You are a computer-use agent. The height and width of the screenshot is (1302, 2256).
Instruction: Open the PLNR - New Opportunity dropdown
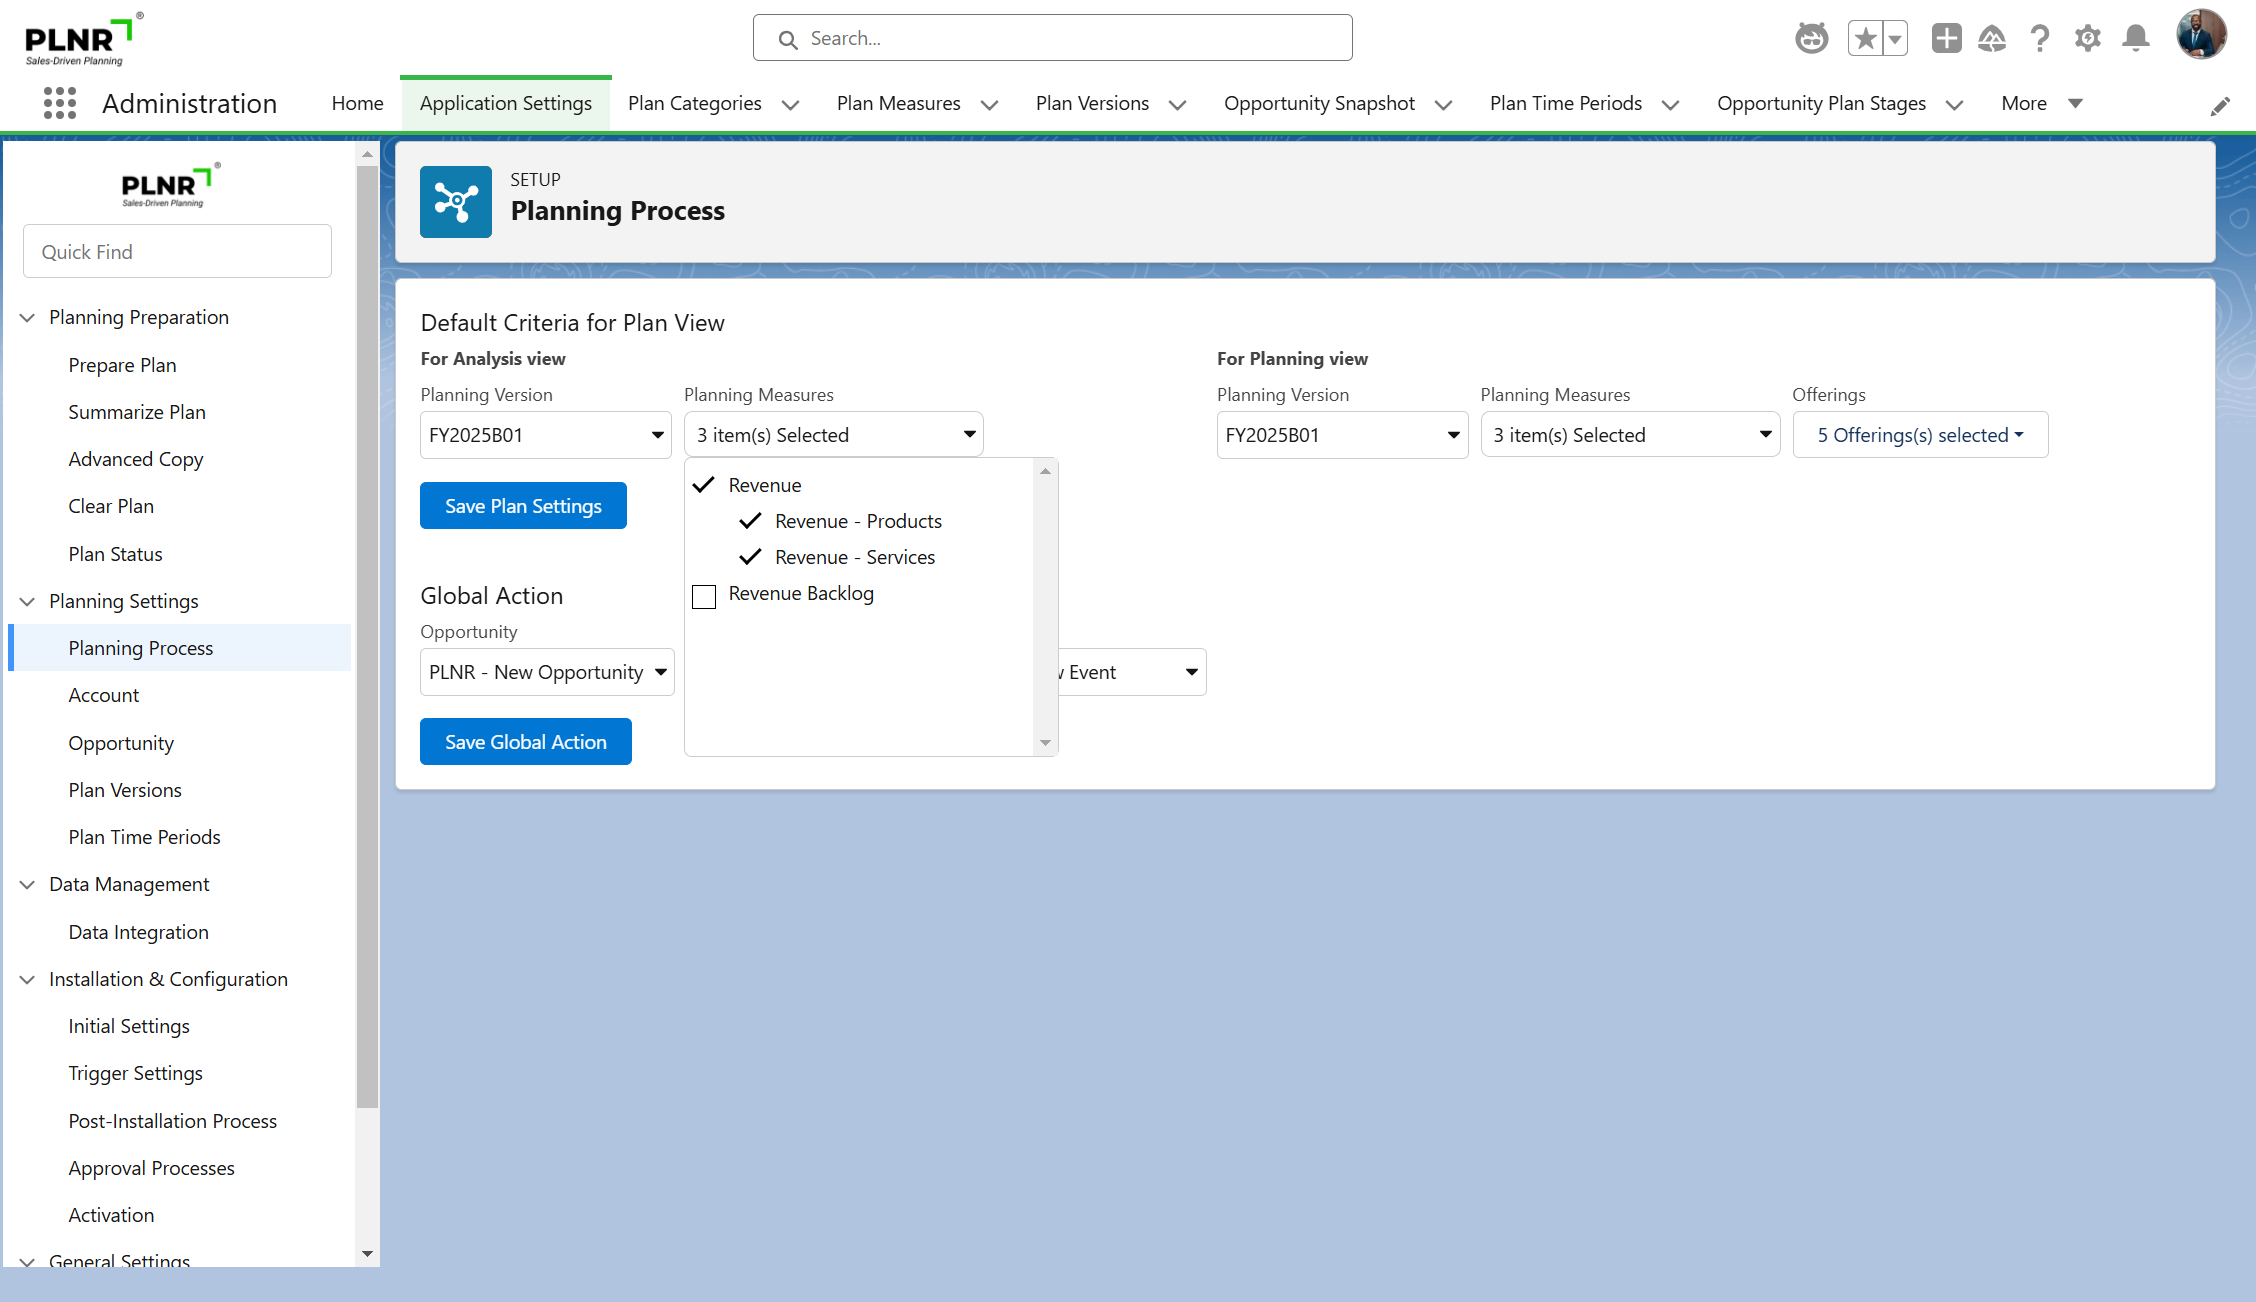547,672
